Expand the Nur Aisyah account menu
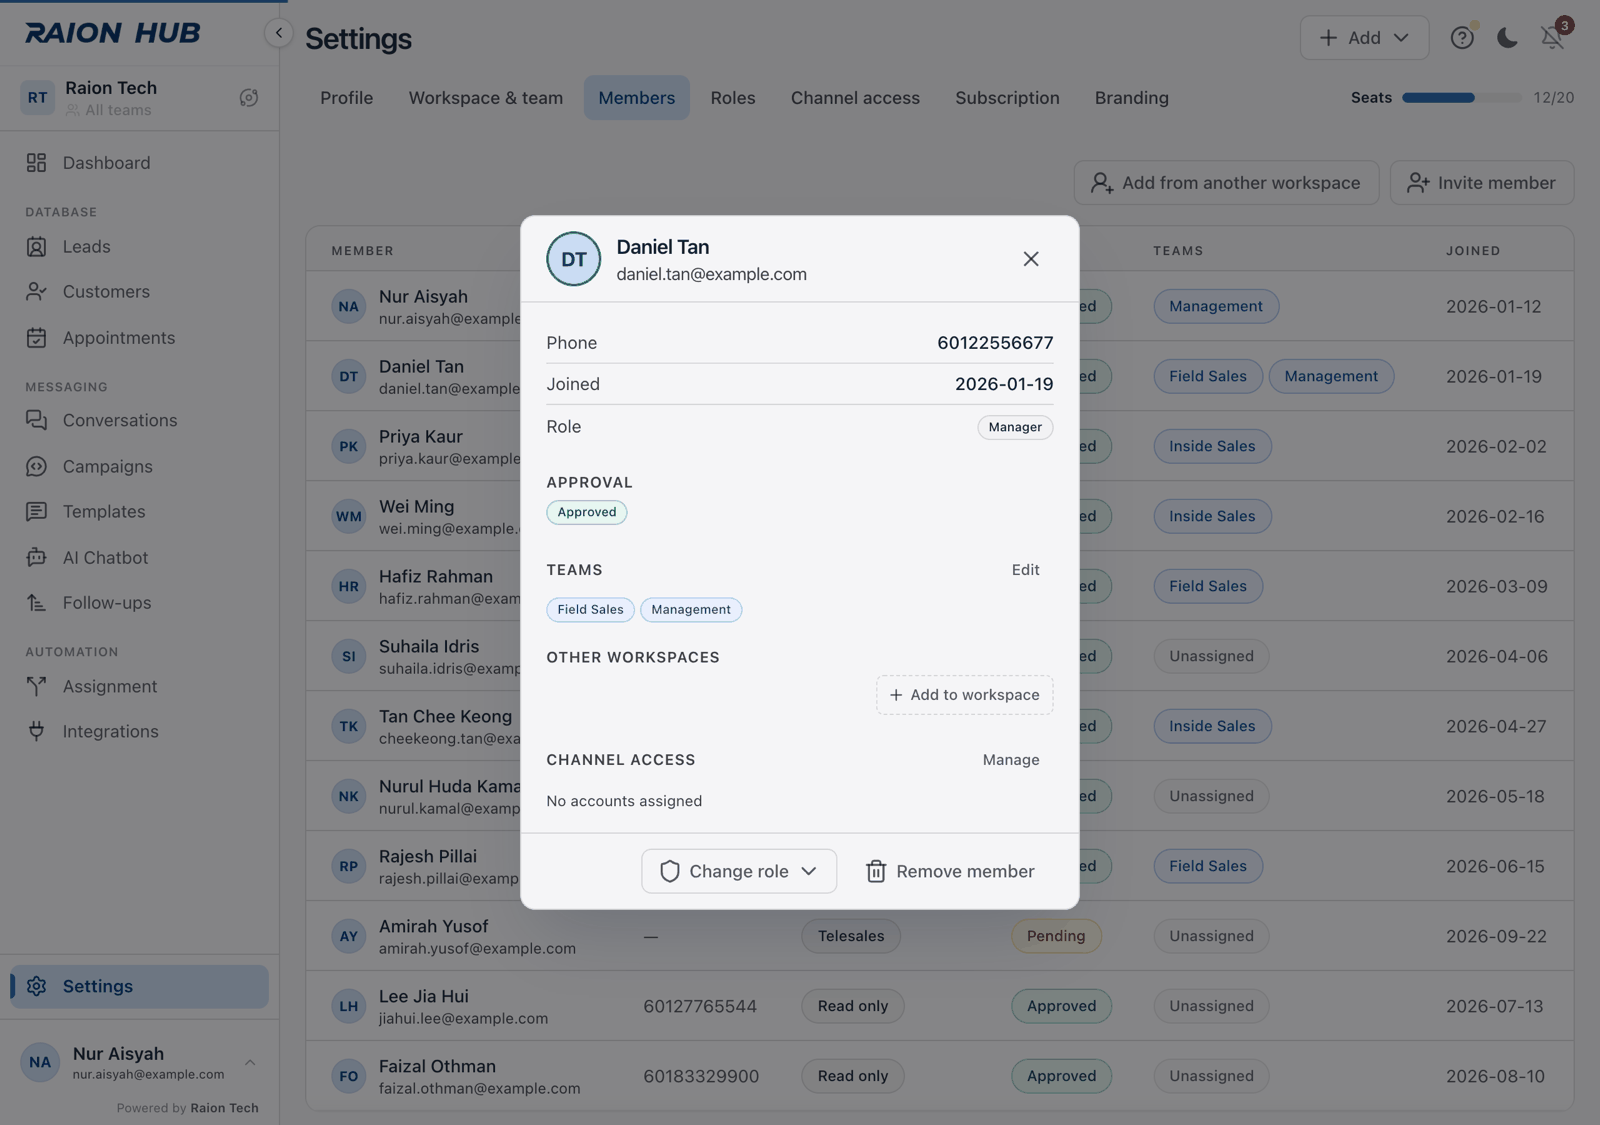Viewport: 1600px width, 1125px height. click(x=140, y=1063)
